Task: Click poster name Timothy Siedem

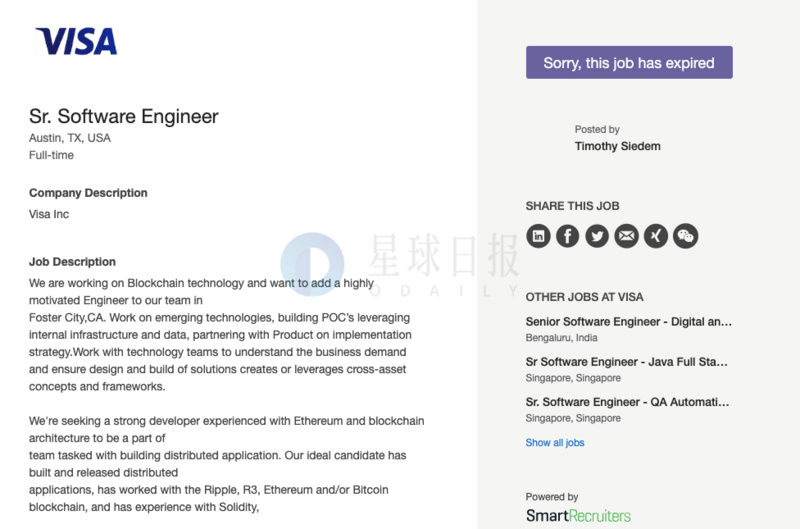Action: pyautogui.click(x=617, y=146)
